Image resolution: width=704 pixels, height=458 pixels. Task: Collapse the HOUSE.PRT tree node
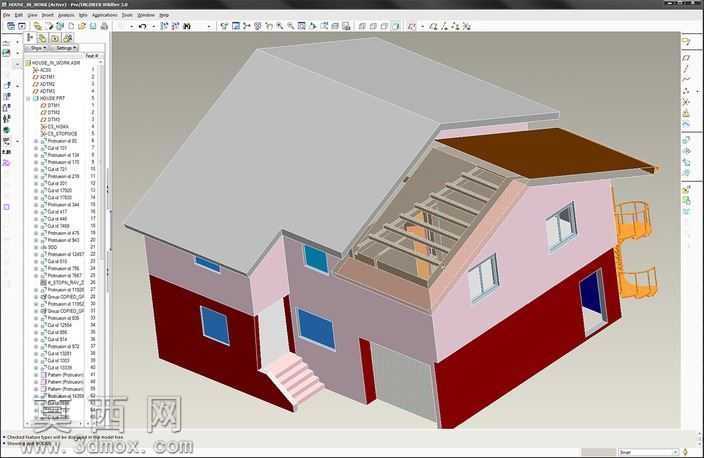[28, 98]
